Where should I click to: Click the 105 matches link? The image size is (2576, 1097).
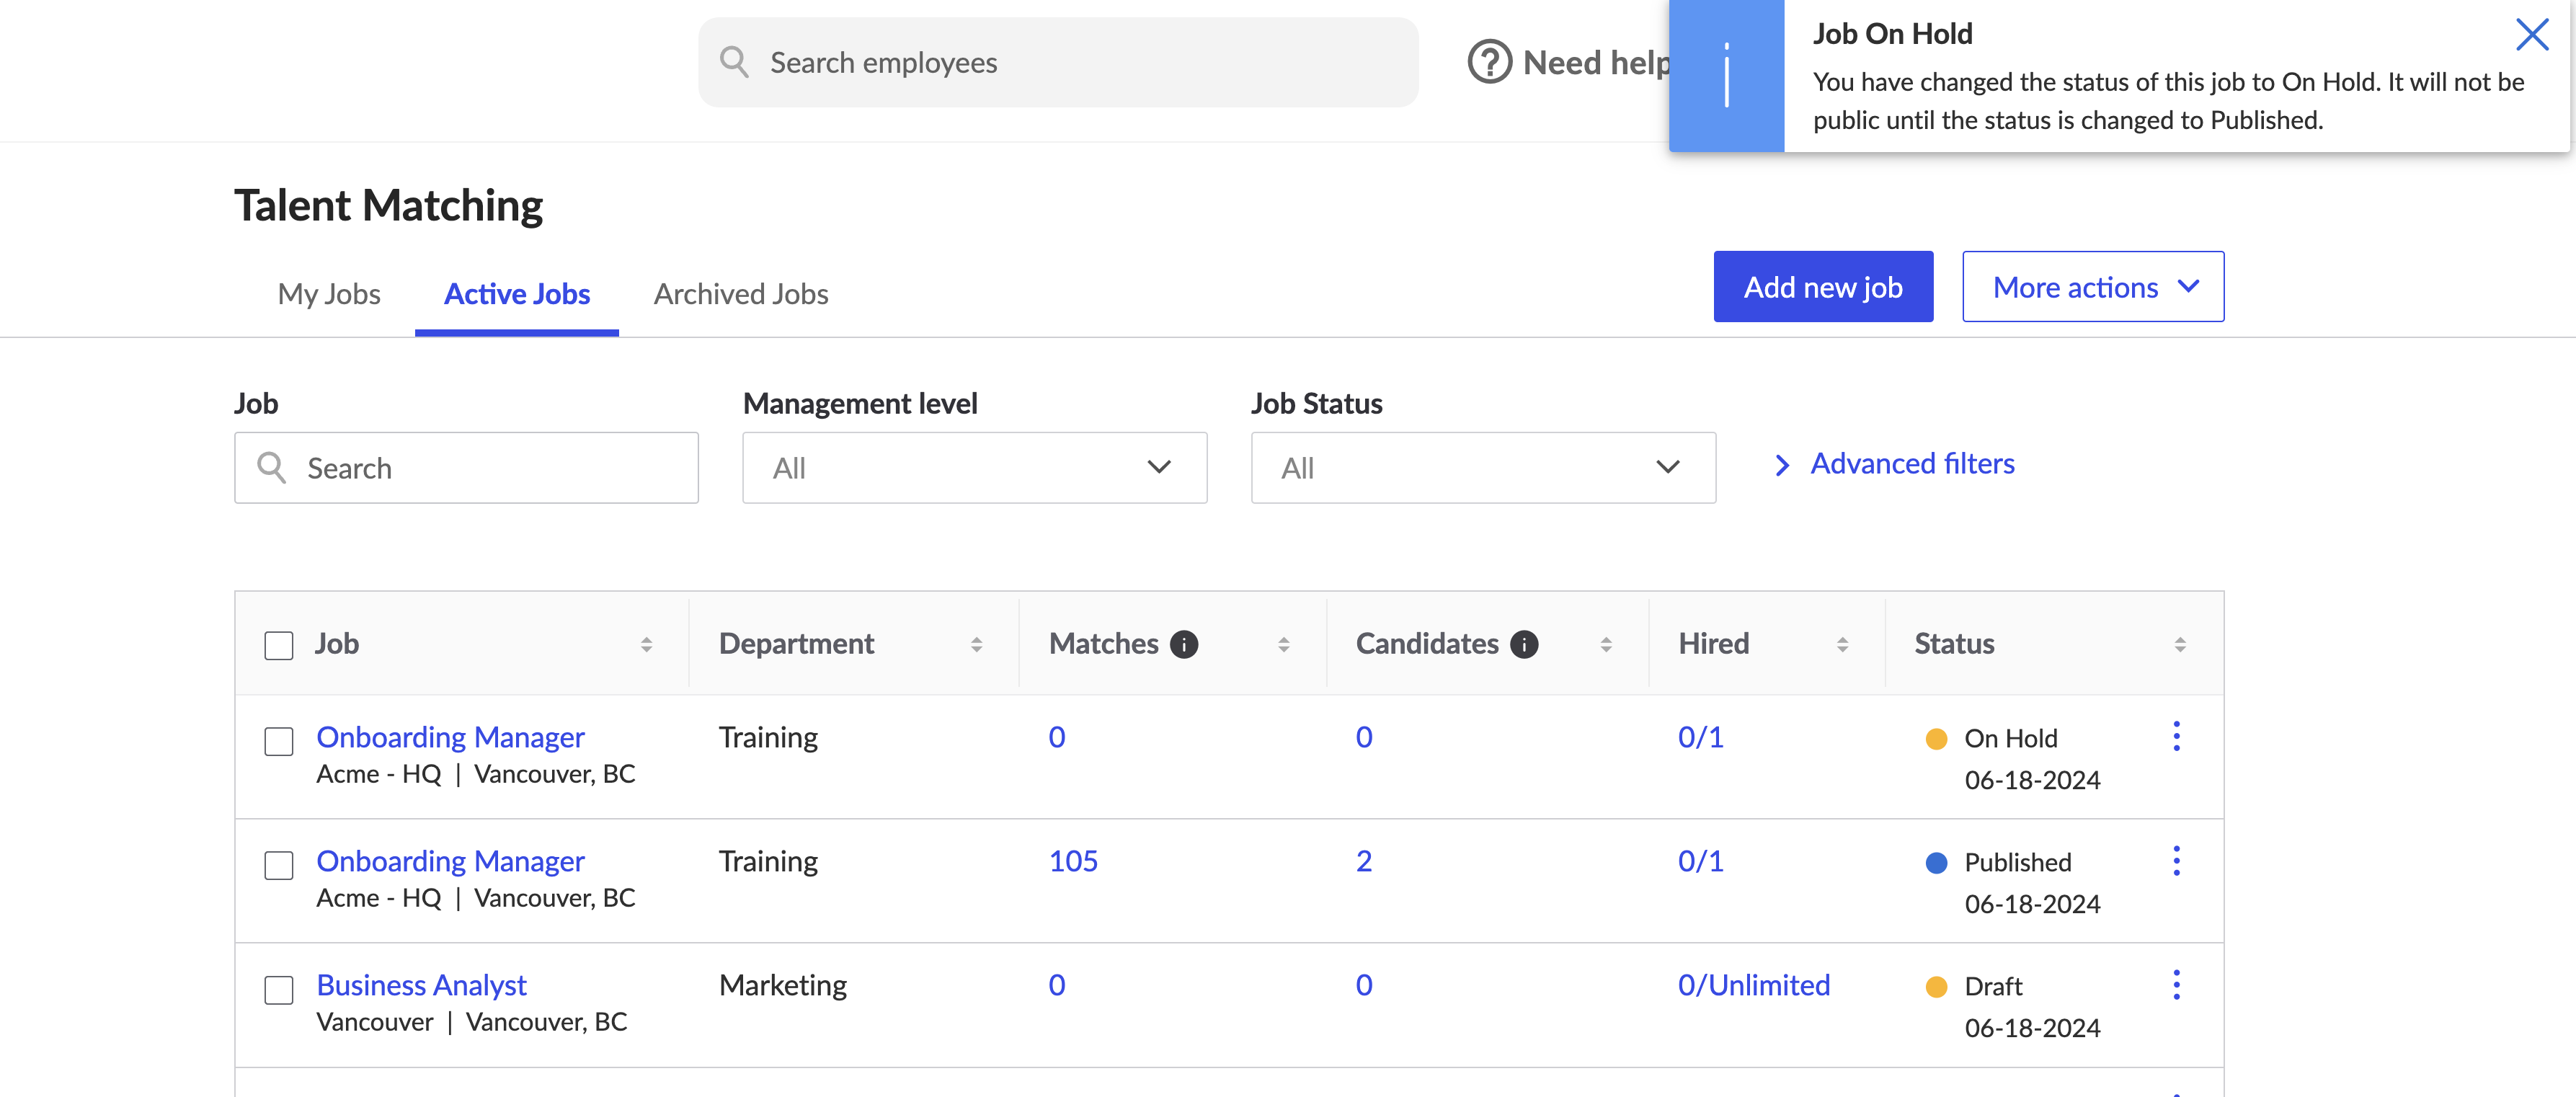click(1073, 861)
